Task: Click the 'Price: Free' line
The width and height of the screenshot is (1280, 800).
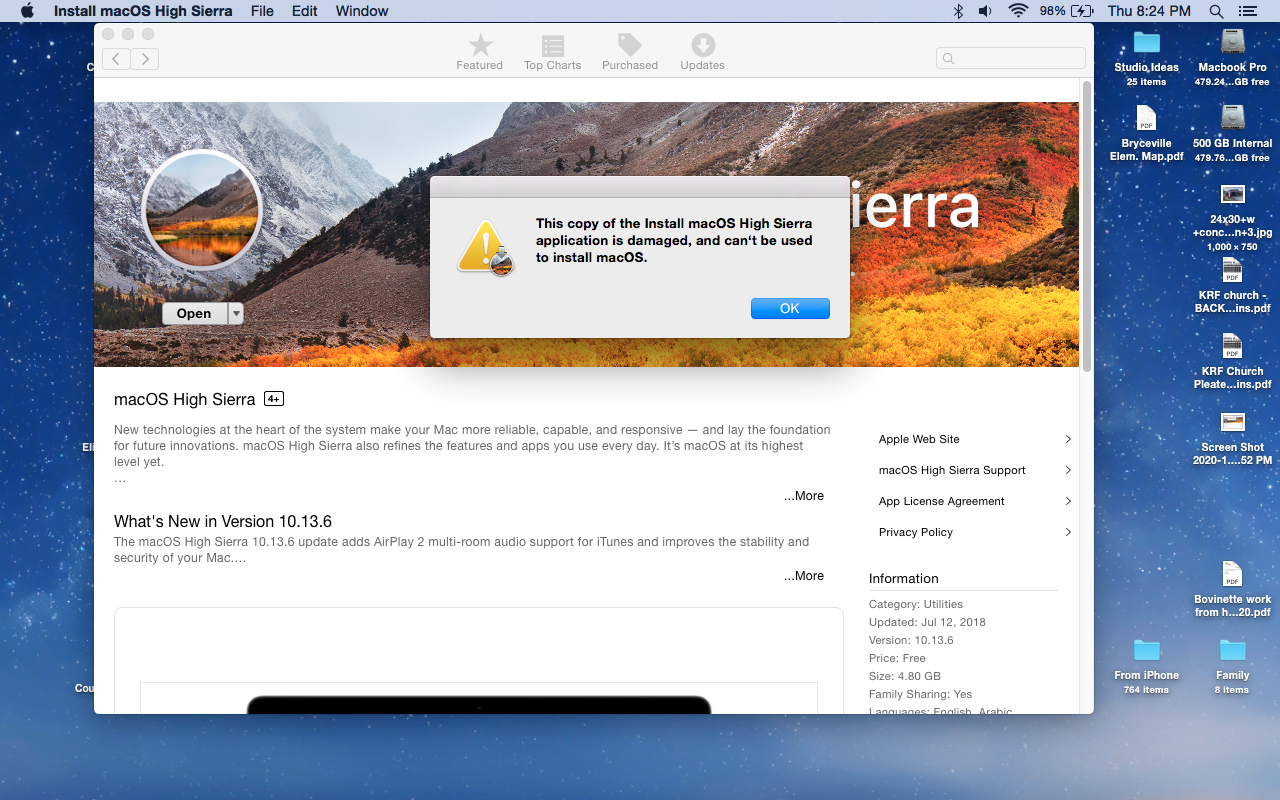Action: (x=897, y=658)
